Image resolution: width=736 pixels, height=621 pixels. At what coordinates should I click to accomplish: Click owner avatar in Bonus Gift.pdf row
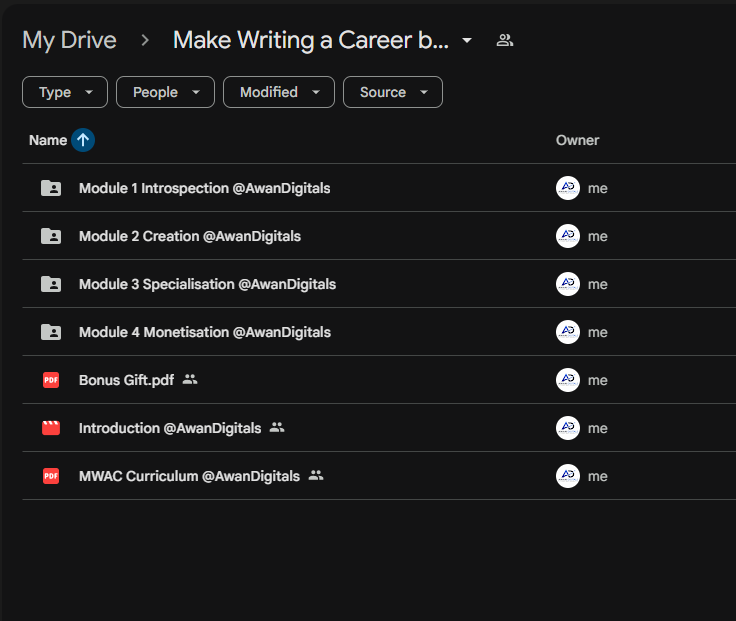coord(568,380)
